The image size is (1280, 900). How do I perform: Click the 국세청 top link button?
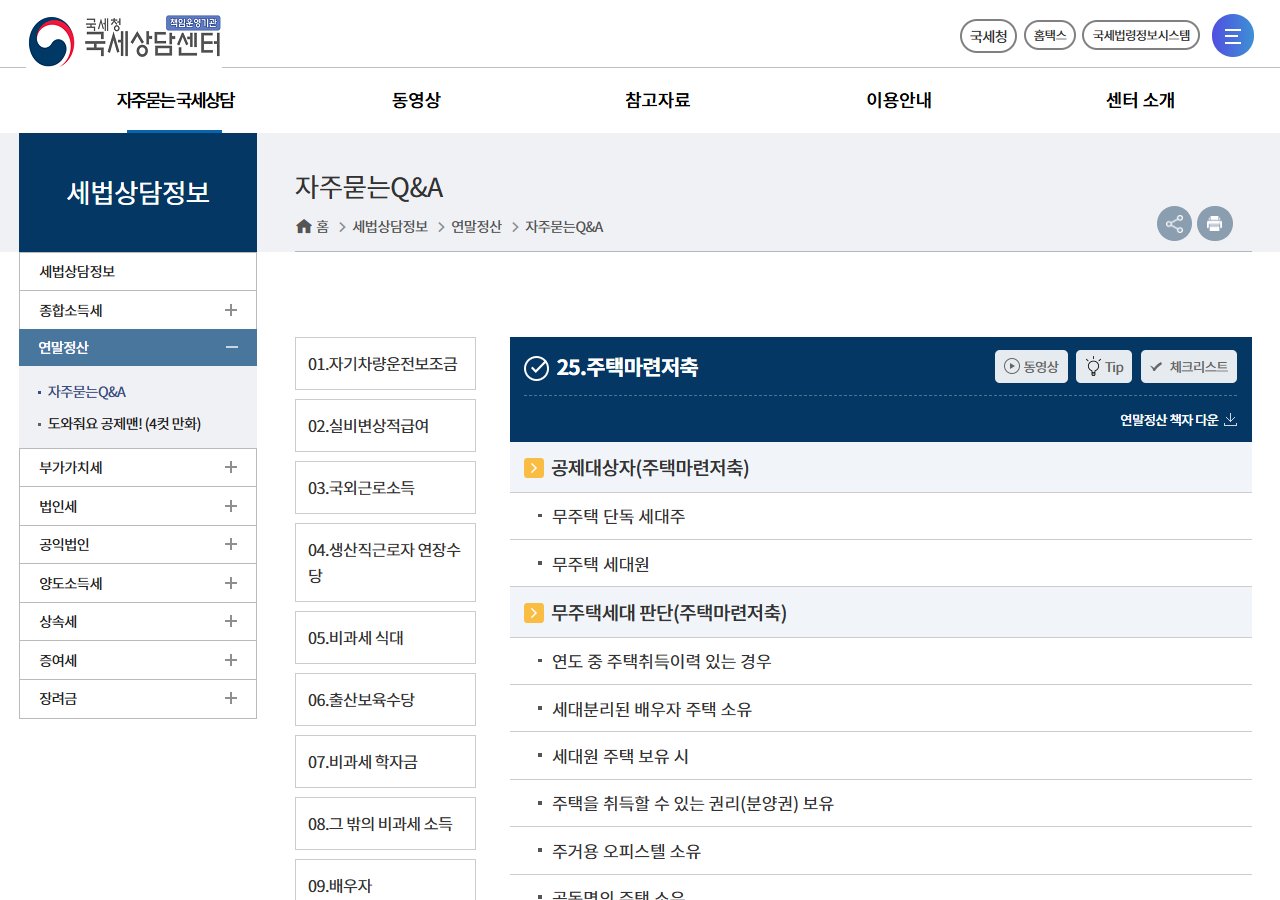[988, 36]
